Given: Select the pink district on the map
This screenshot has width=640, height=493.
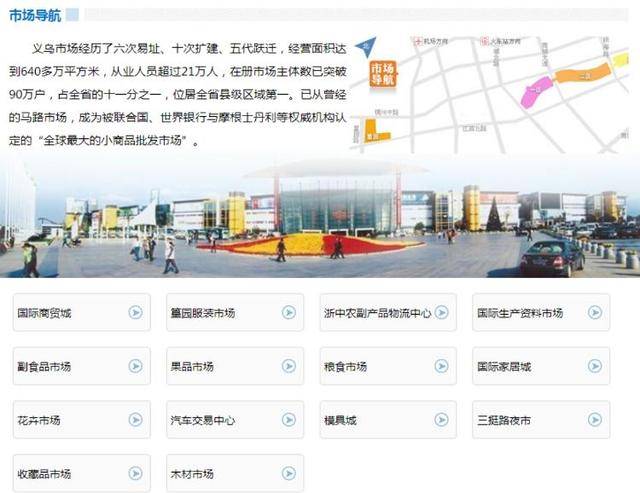Looking at the screenshot, I should pos(536,92).
